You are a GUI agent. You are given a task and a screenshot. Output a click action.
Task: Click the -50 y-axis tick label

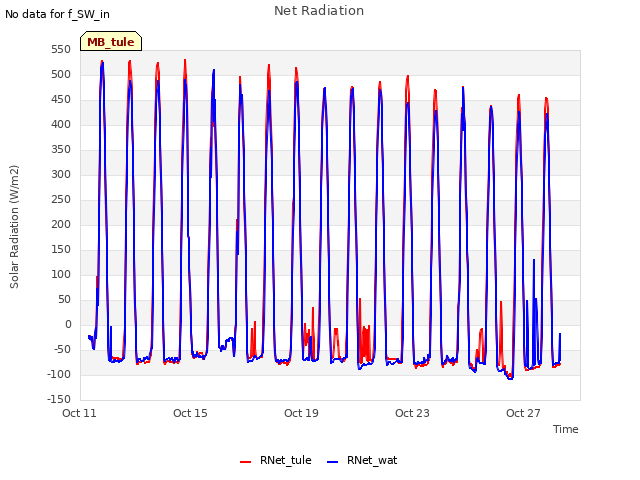point(62,349)
